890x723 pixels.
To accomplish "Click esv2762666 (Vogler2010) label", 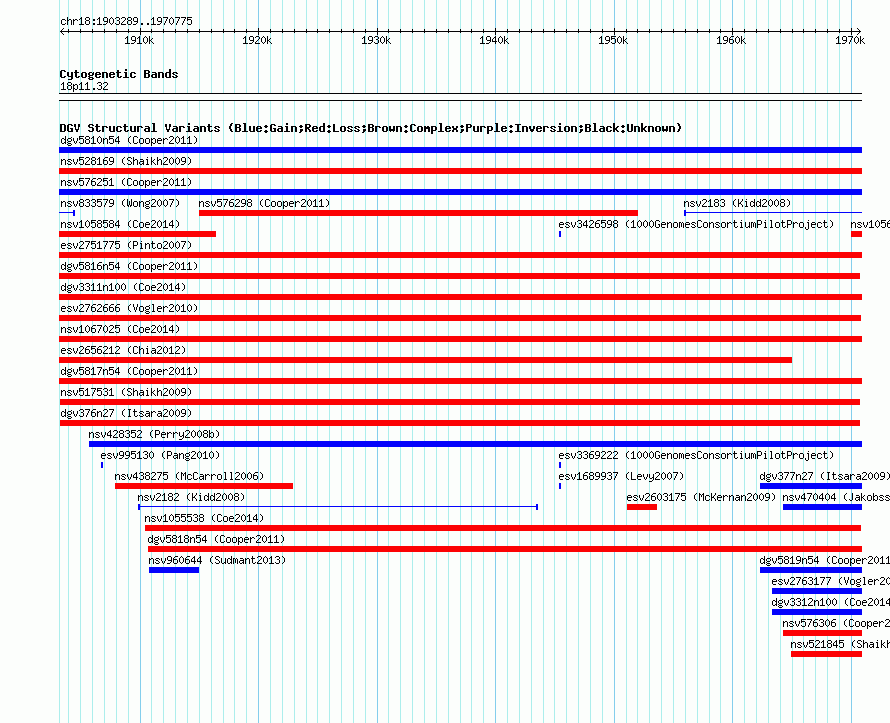I will (x=129, y=308).
